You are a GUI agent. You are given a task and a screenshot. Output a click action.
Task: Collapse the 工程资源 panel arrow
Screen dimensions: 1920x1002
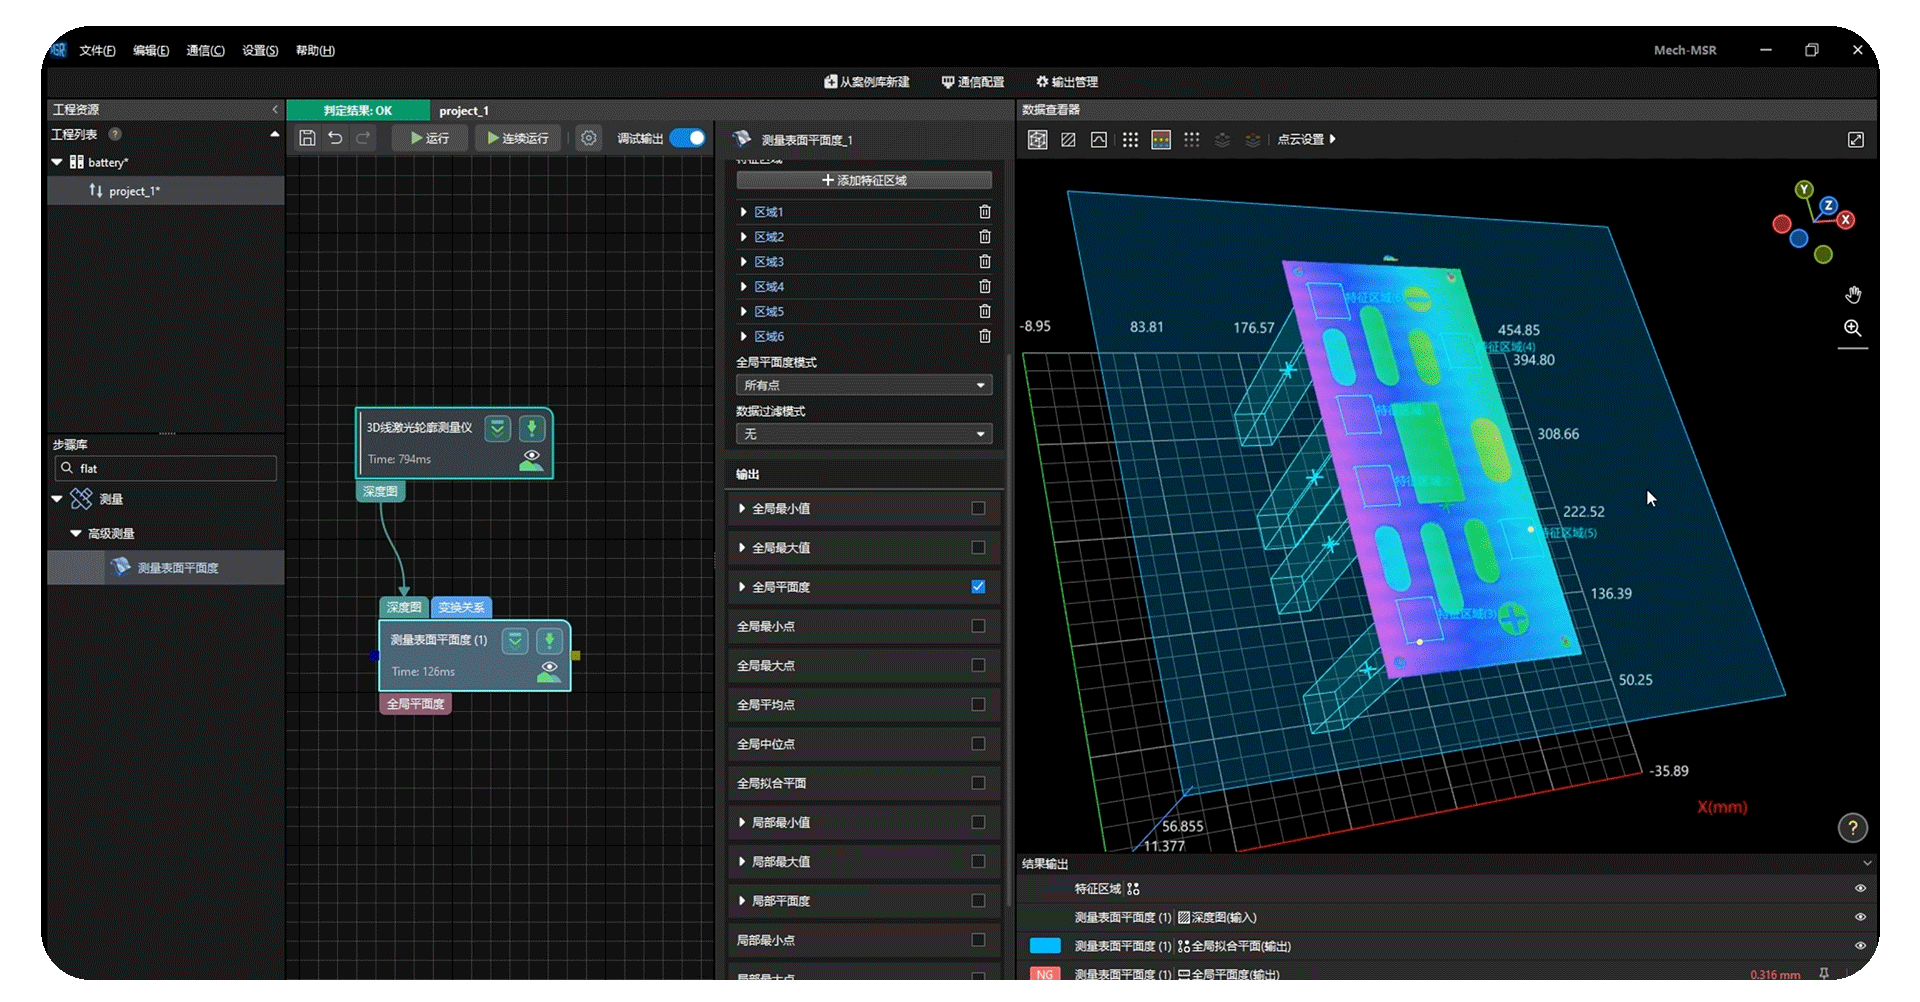[275, 110]
